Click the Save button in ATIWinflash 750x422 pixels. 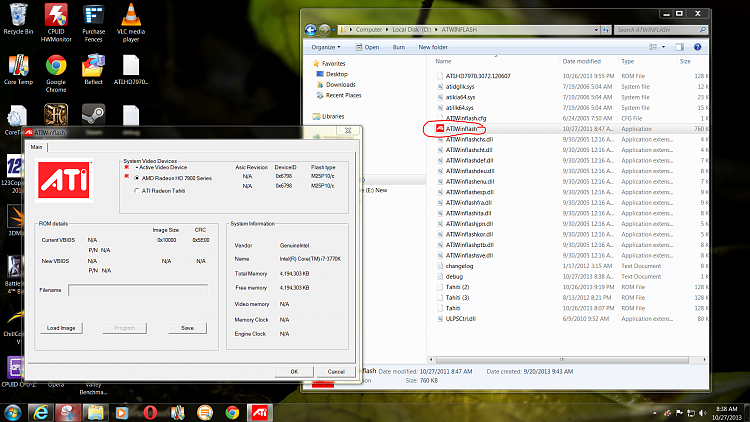187,328
